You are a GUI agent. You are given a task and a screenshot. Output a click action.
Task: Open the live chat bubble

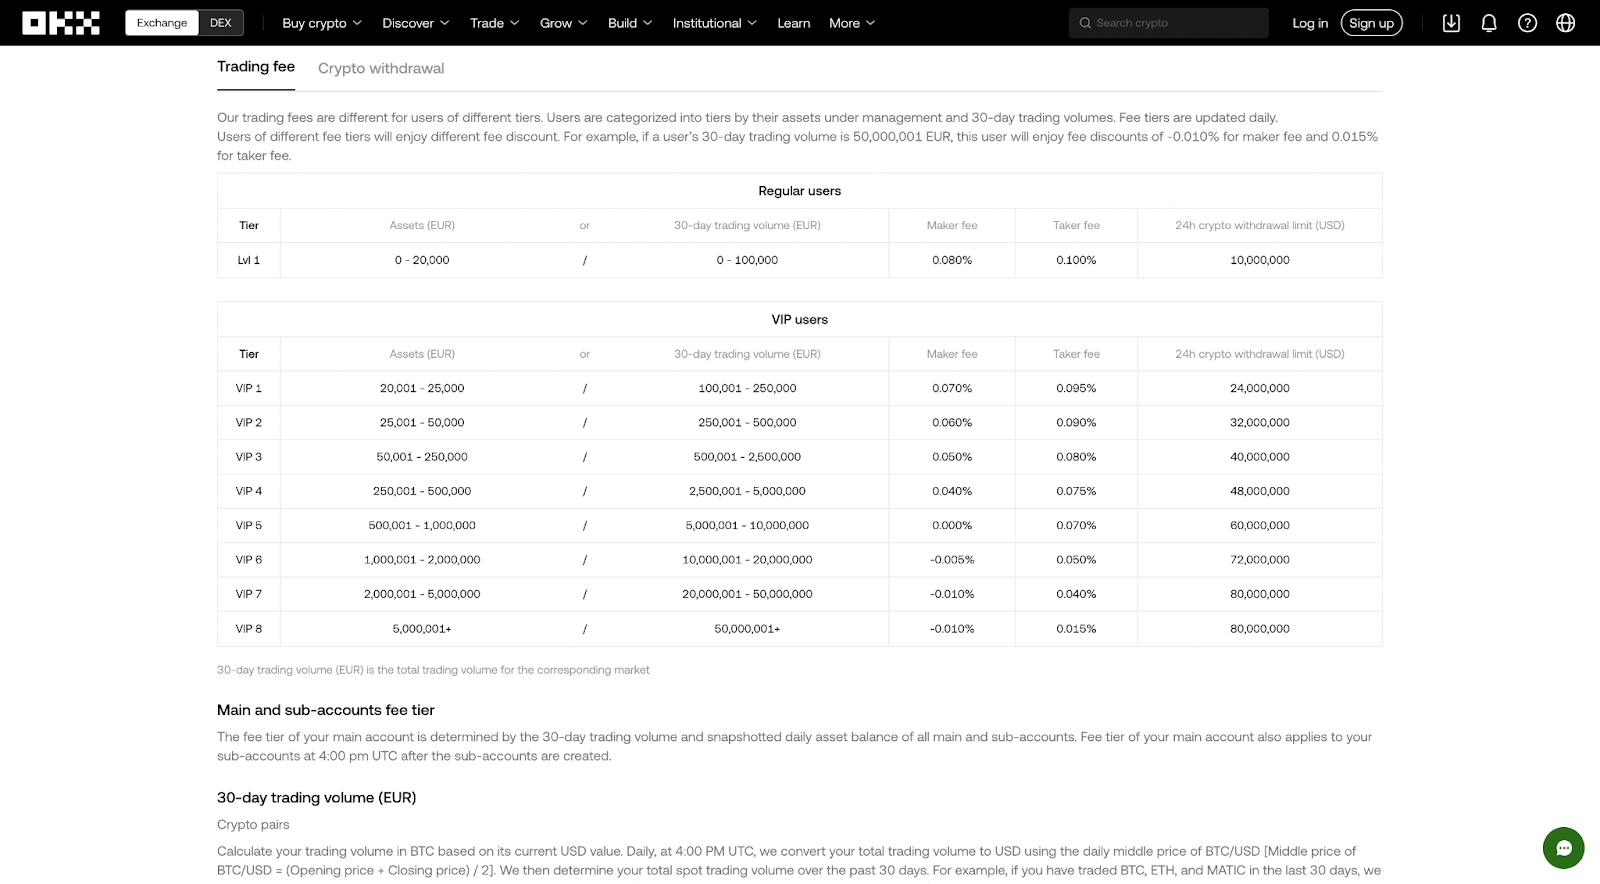[x=1563, y=848]
